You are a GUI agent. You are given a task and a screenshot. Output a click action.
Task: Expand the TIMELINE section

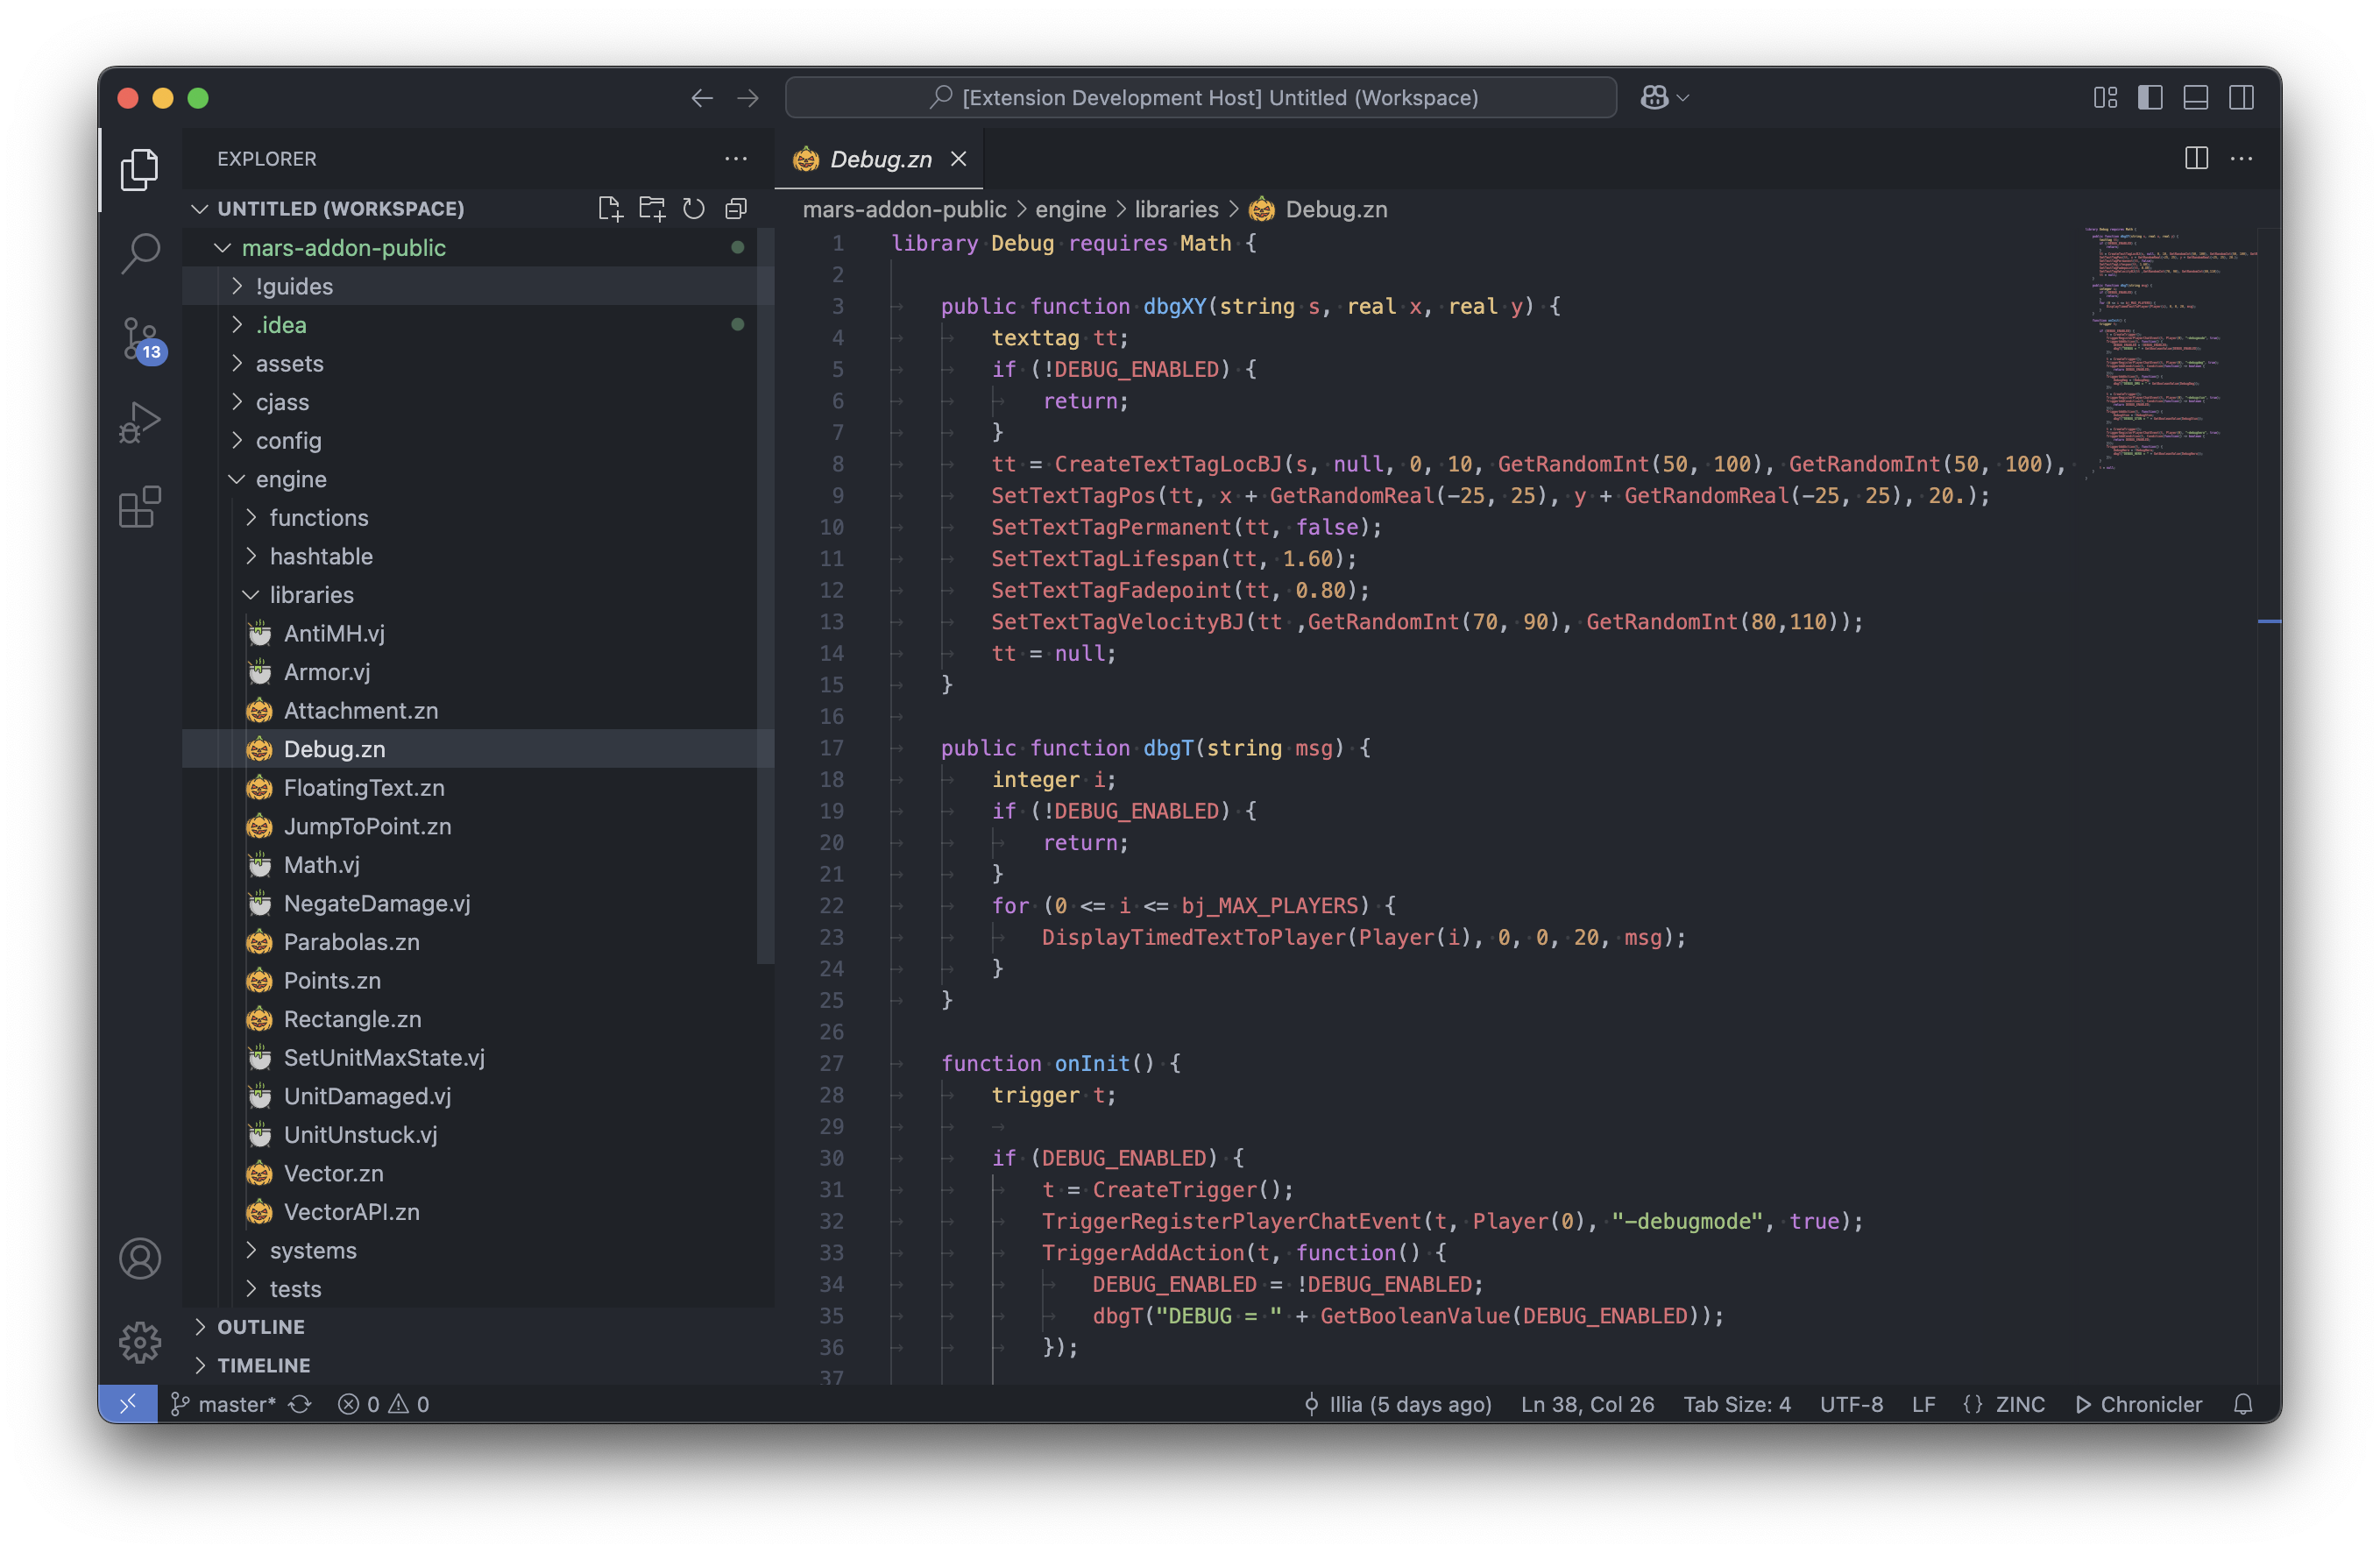click(264, 1365)
